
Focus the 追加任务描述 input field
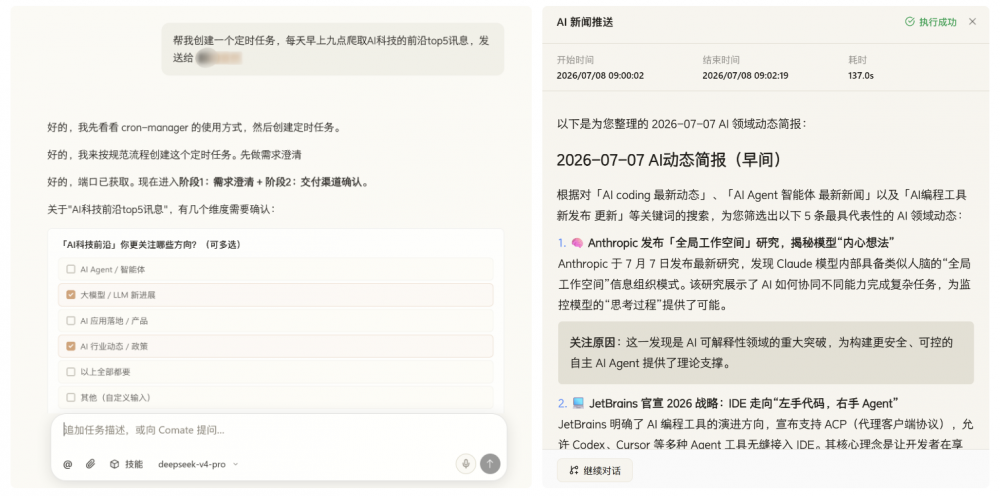point(279,430)
